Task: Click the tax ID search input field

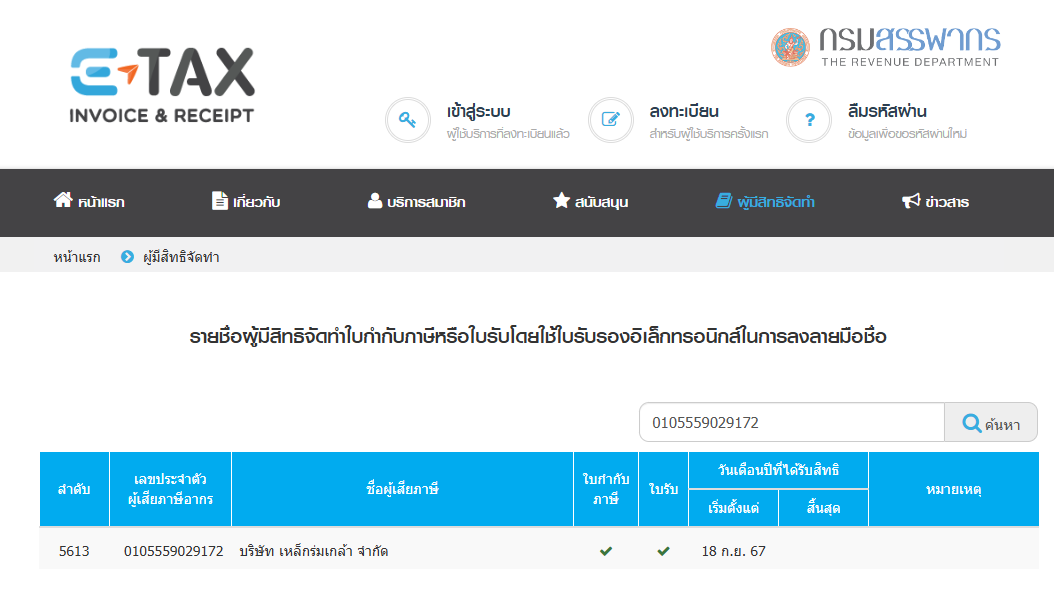Action: click(791, 422)
